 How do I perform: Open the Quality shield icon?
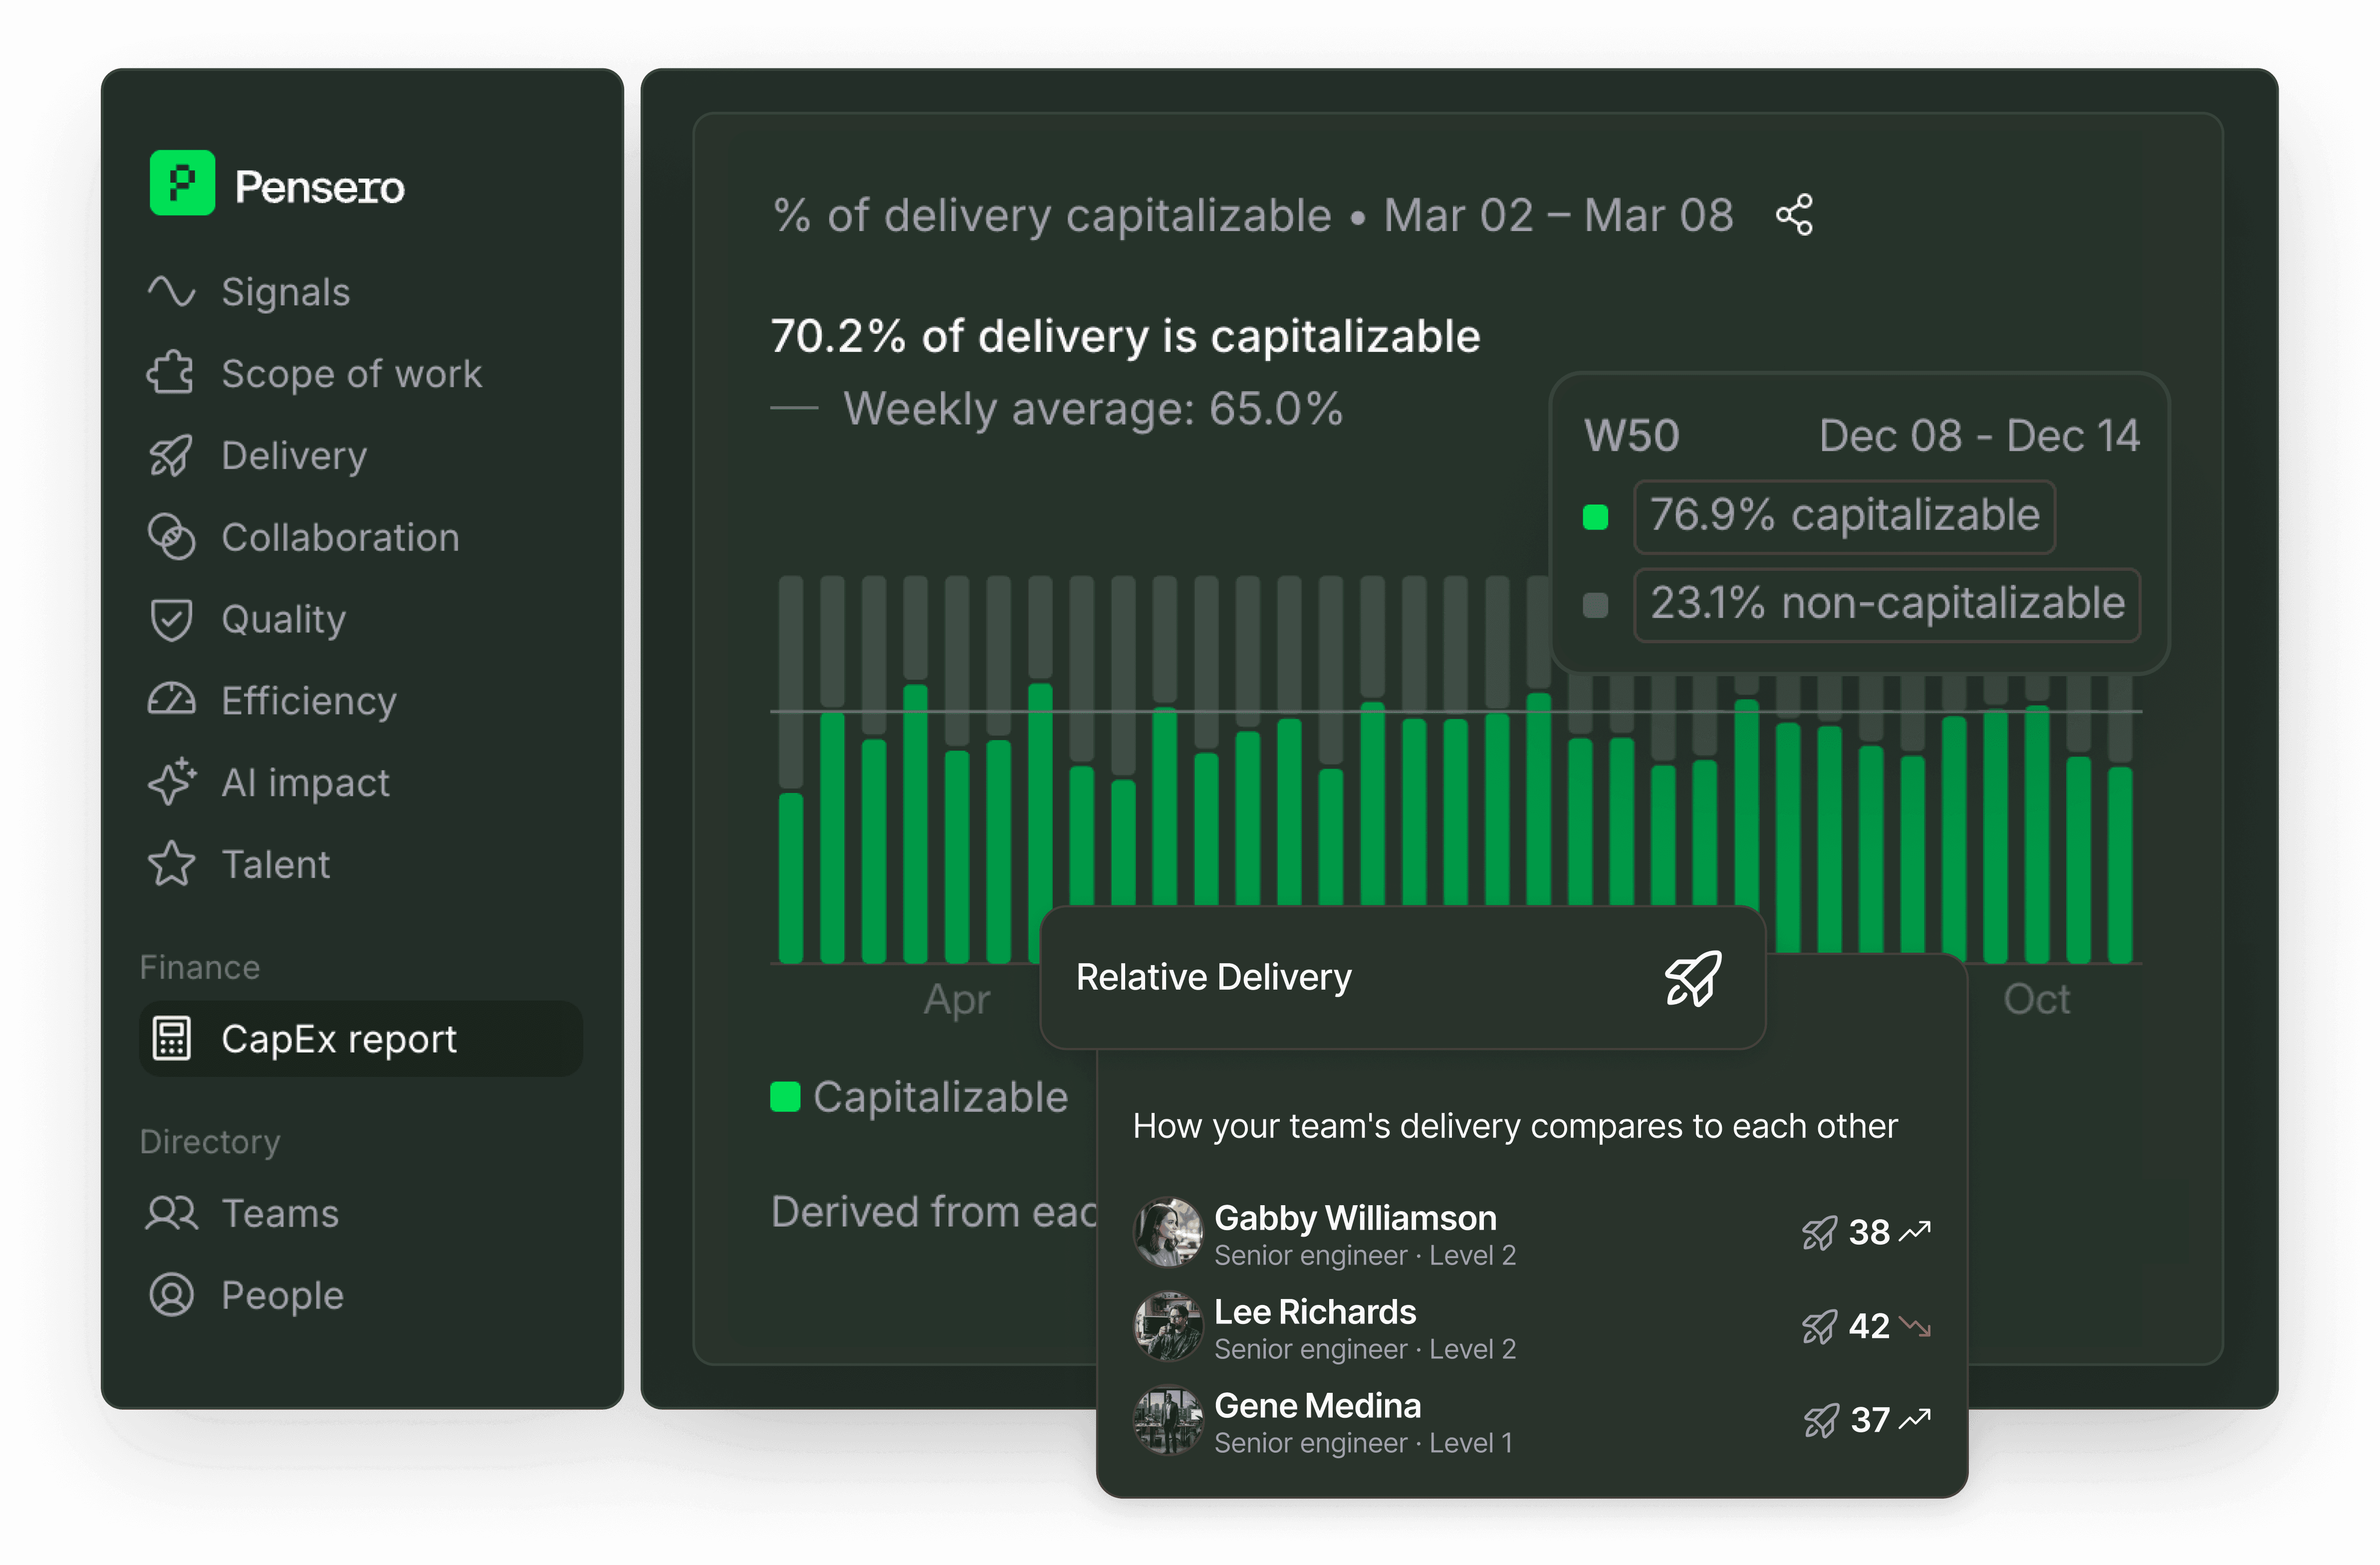171,619
